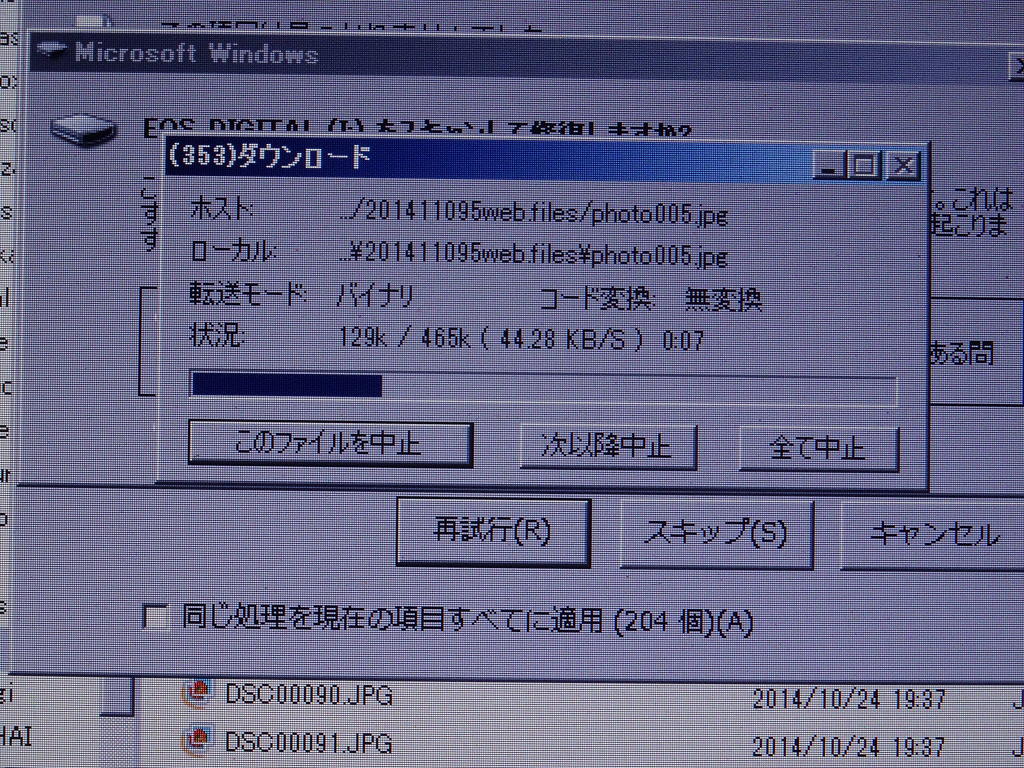Close the (353)ダウンロード window
The image size is (1024, 768).
click(903, 166)
